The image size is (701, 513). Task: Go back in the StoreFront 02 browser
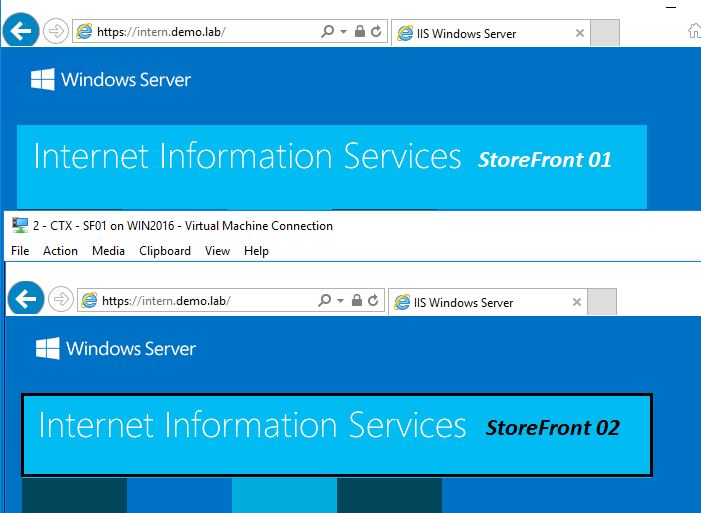[x=25, y=299]
